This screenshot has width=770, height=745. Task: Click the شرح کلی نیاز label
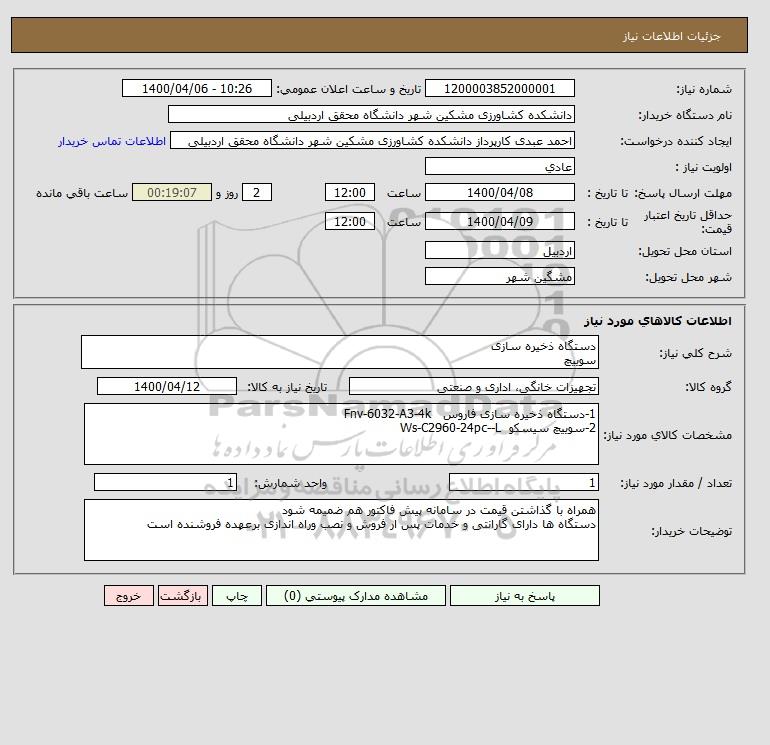(x=695, y=353)
